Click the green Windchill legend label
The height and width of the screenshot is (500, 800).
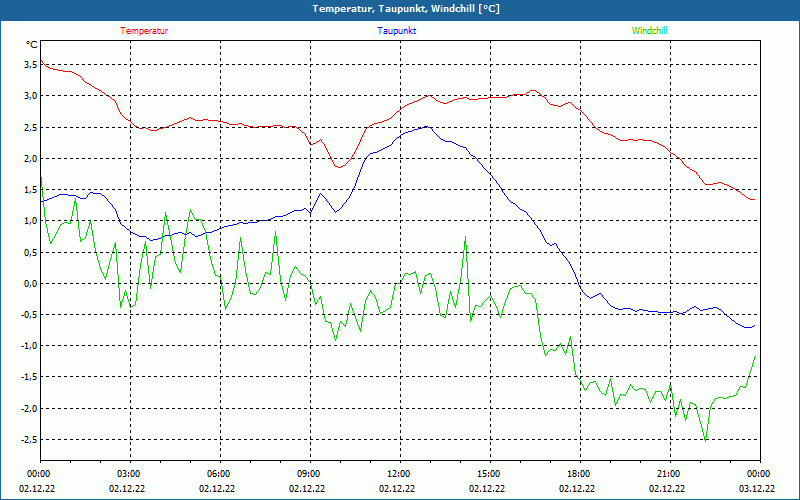click(x=649, y=31)
